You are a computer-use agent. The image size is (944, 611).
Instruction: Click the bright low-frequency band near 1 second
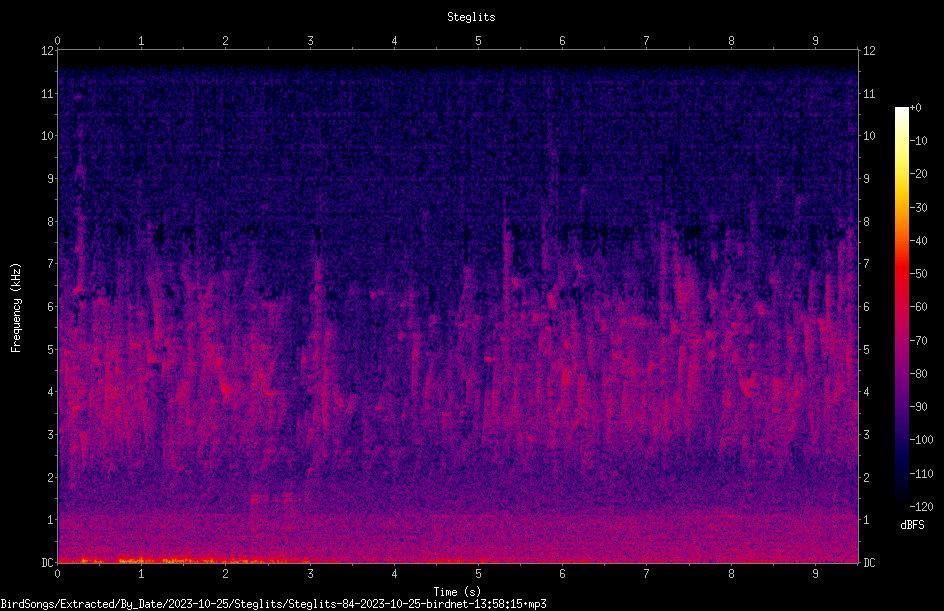(x=141, y=560)
